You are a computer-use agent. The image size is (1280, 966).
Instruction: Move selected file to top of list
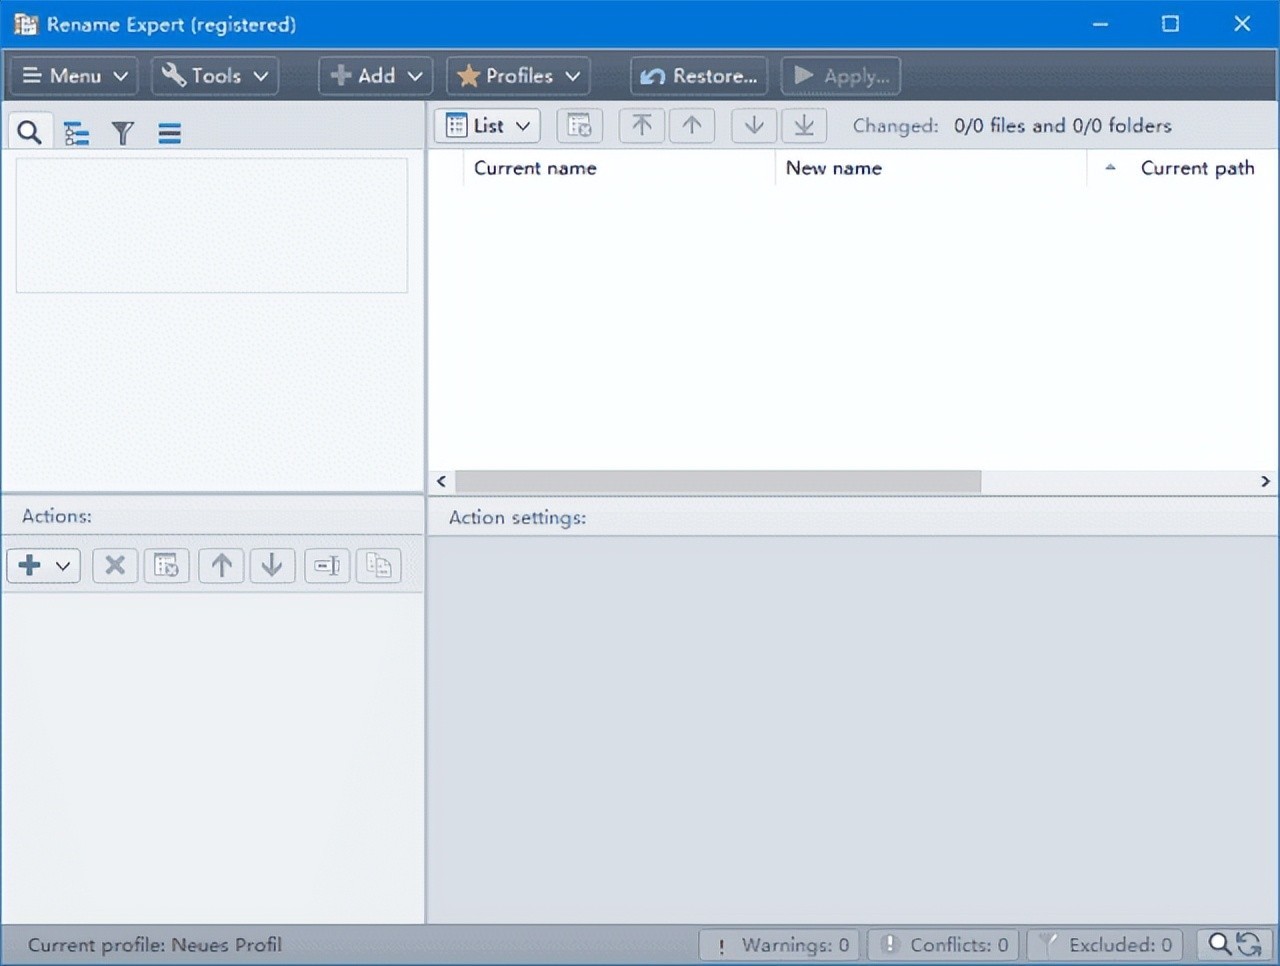click(642, 126)
